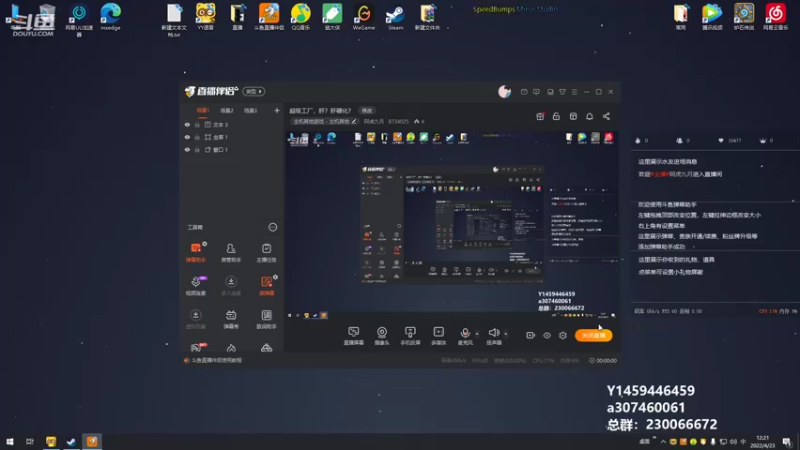Add 直播屏幕 screen capture source
800x450 pixels.
[x=354, y=336]
